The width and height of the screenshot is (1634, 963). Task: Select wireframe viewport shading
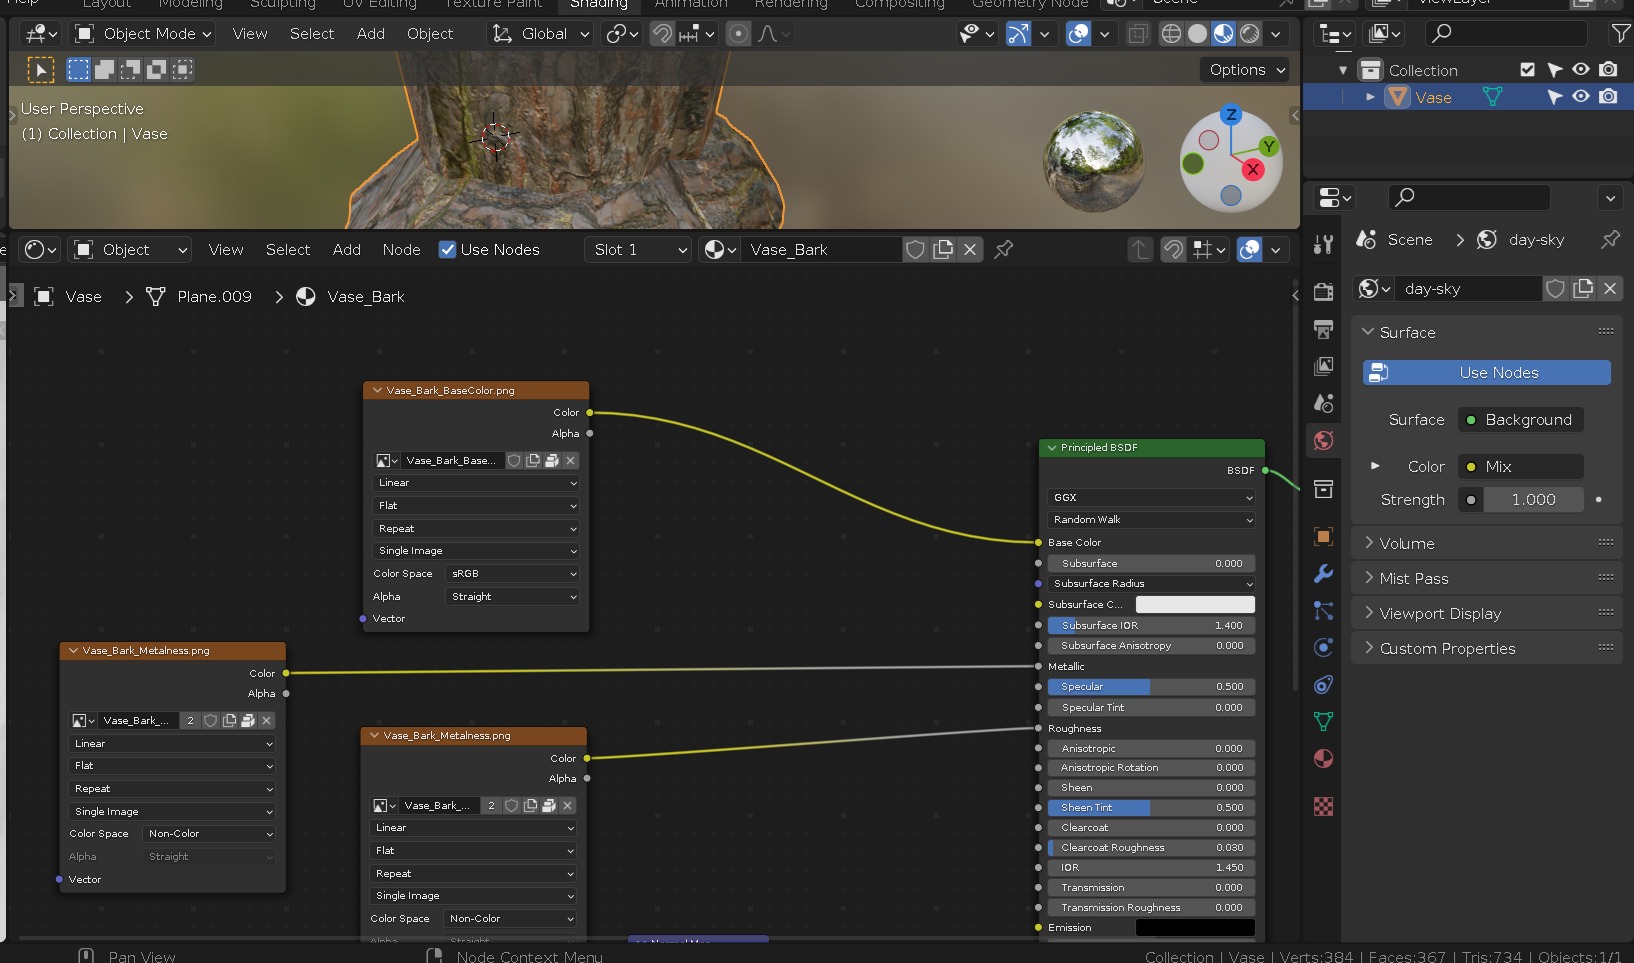tap(1171, 34)
